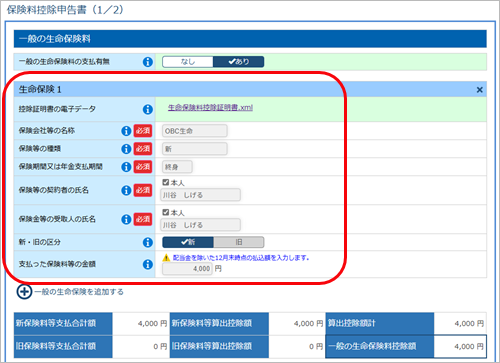Click 必須 badge for 保険等の契約者の氏名
The height and width of the screenshot is (363, 500).
pyautogui.click(x=143, y=190)
